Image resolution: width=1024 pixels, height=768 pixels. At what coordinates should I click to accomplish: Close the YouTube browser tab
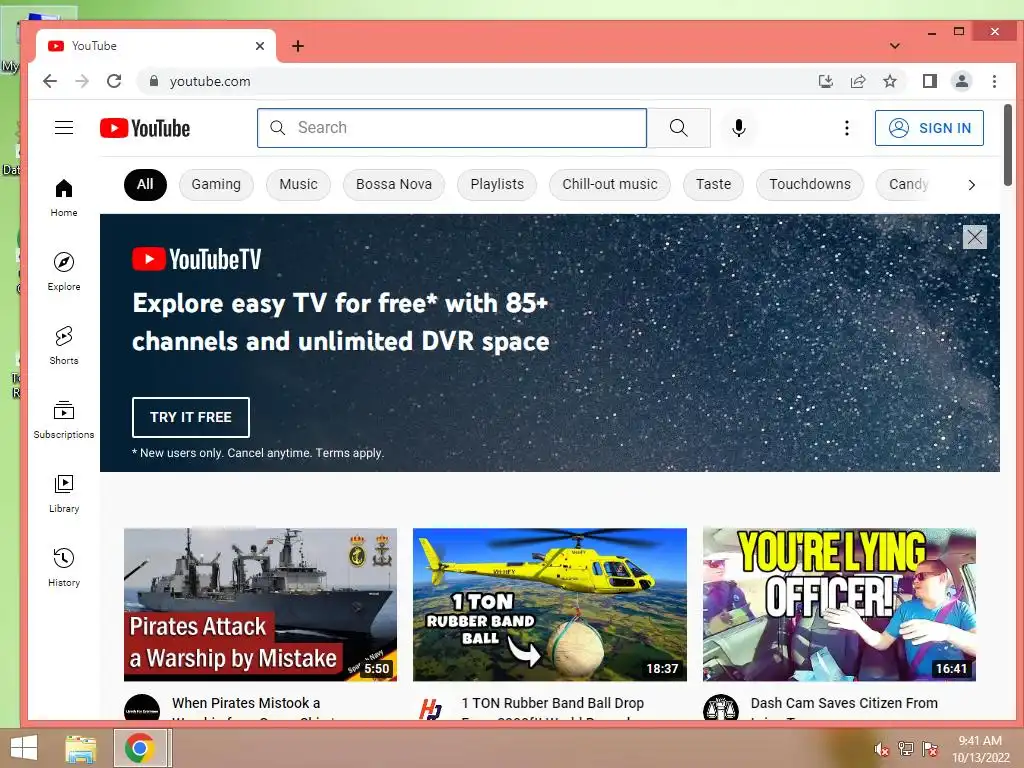pyautogui.click(x=260, y=46)
